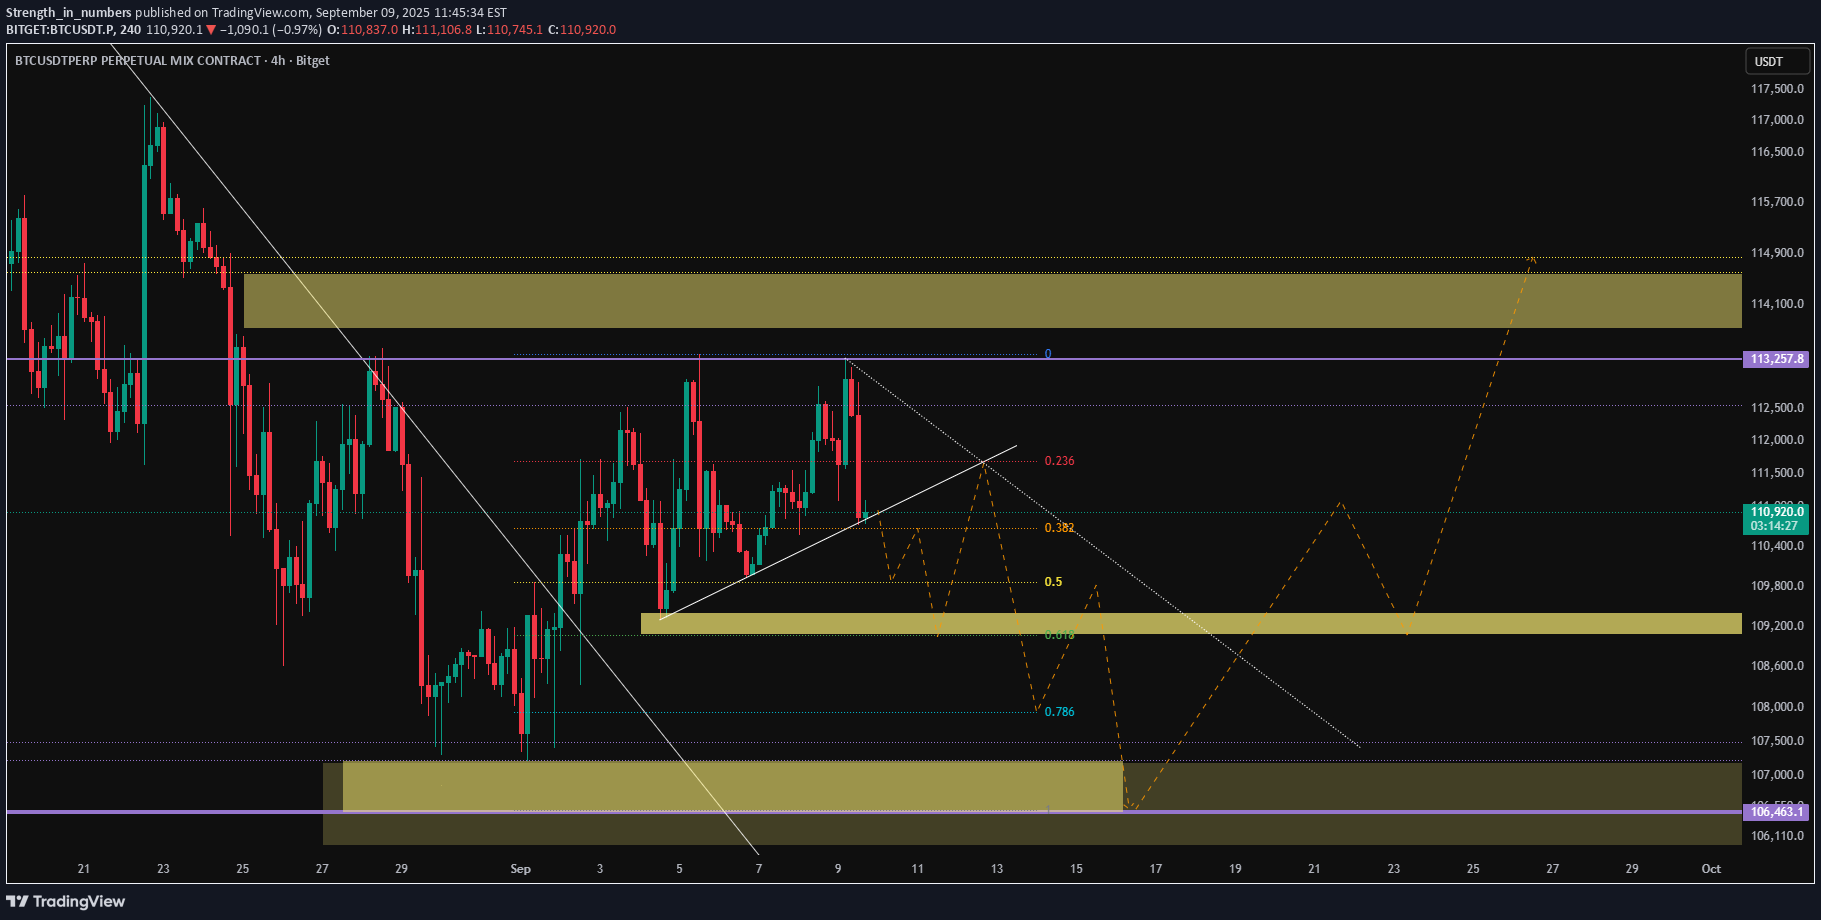Click the 15 date label on time axis
The width and height of the screenshot is (1821, 920).
tap(1076, 869)
